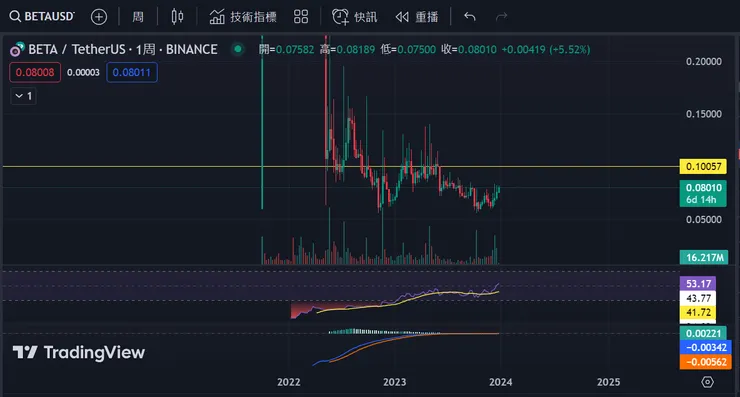Viewport: 740px width, 397px height.
Task: Click the 0.05000 price scale label
Action: [x=704, y=220]
